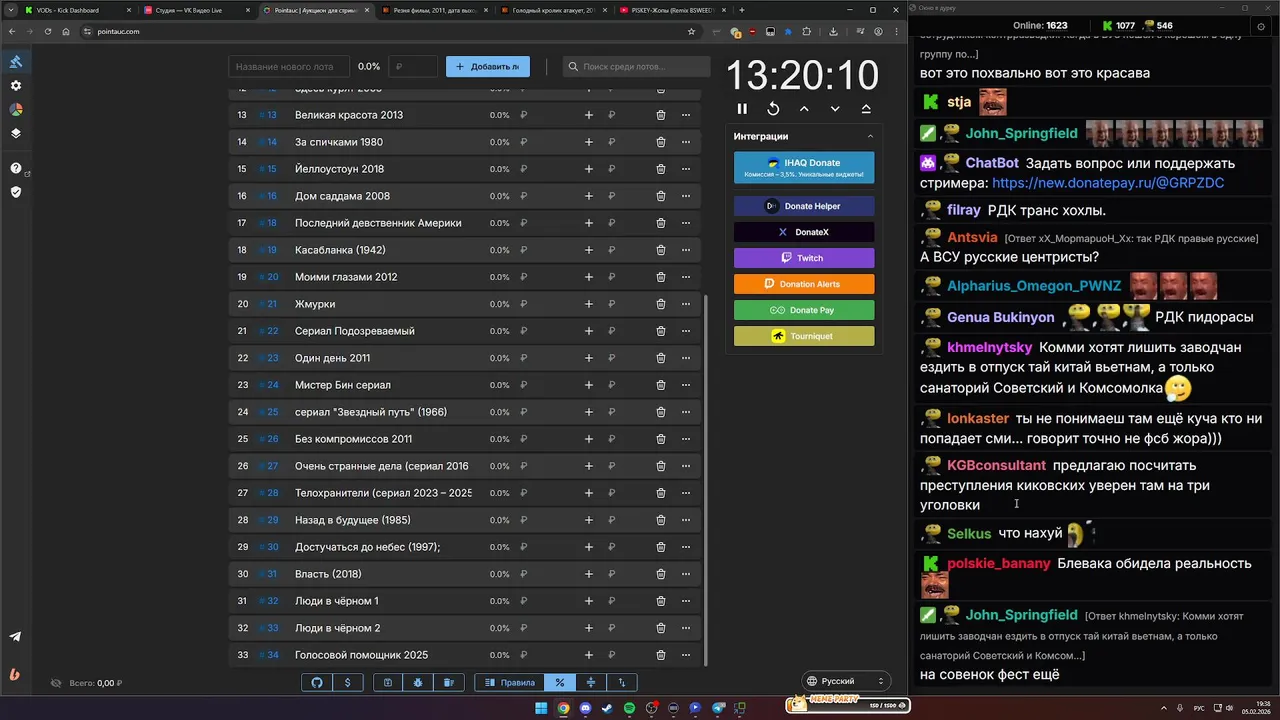Open more options for Касабланка (1942)

(x=686, y=250)
